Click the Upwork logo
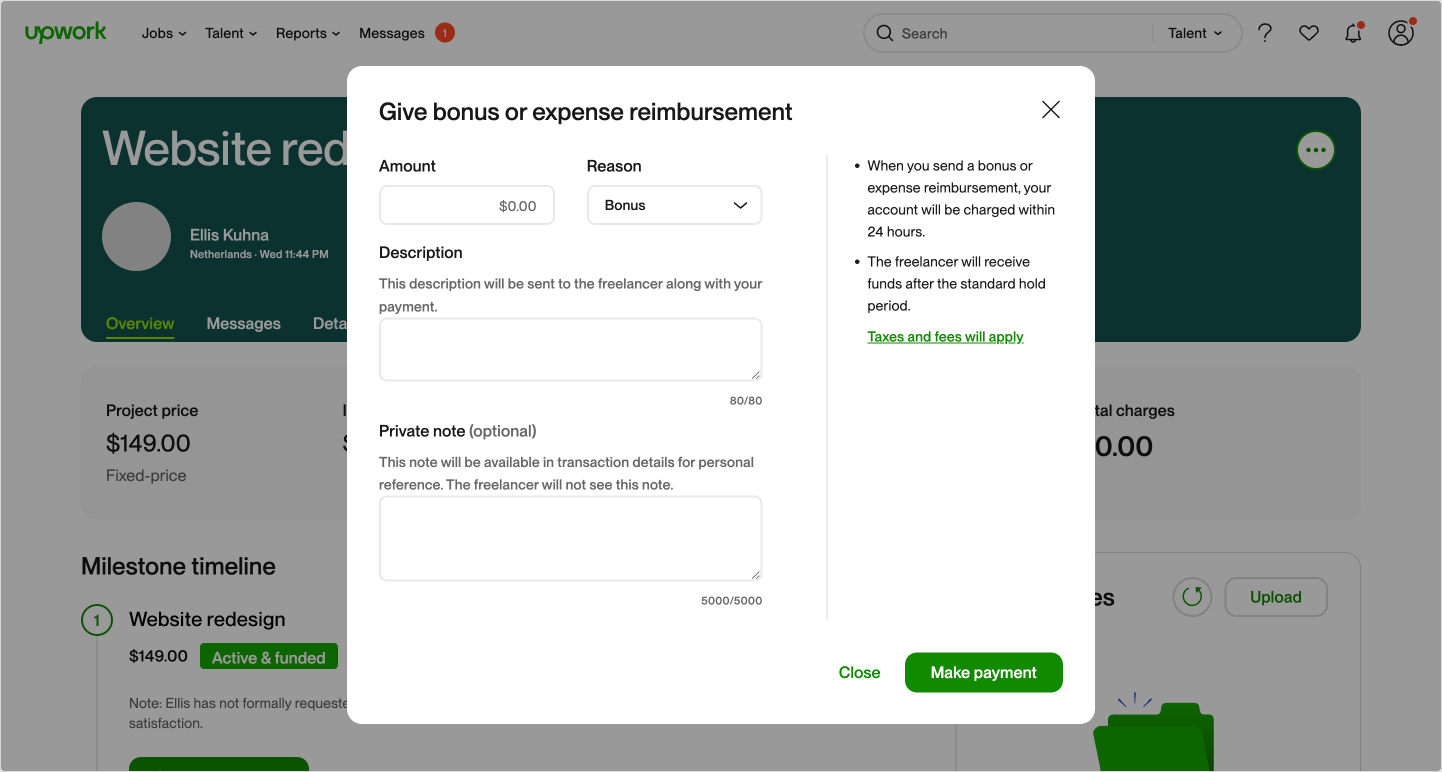 [66, 33]
